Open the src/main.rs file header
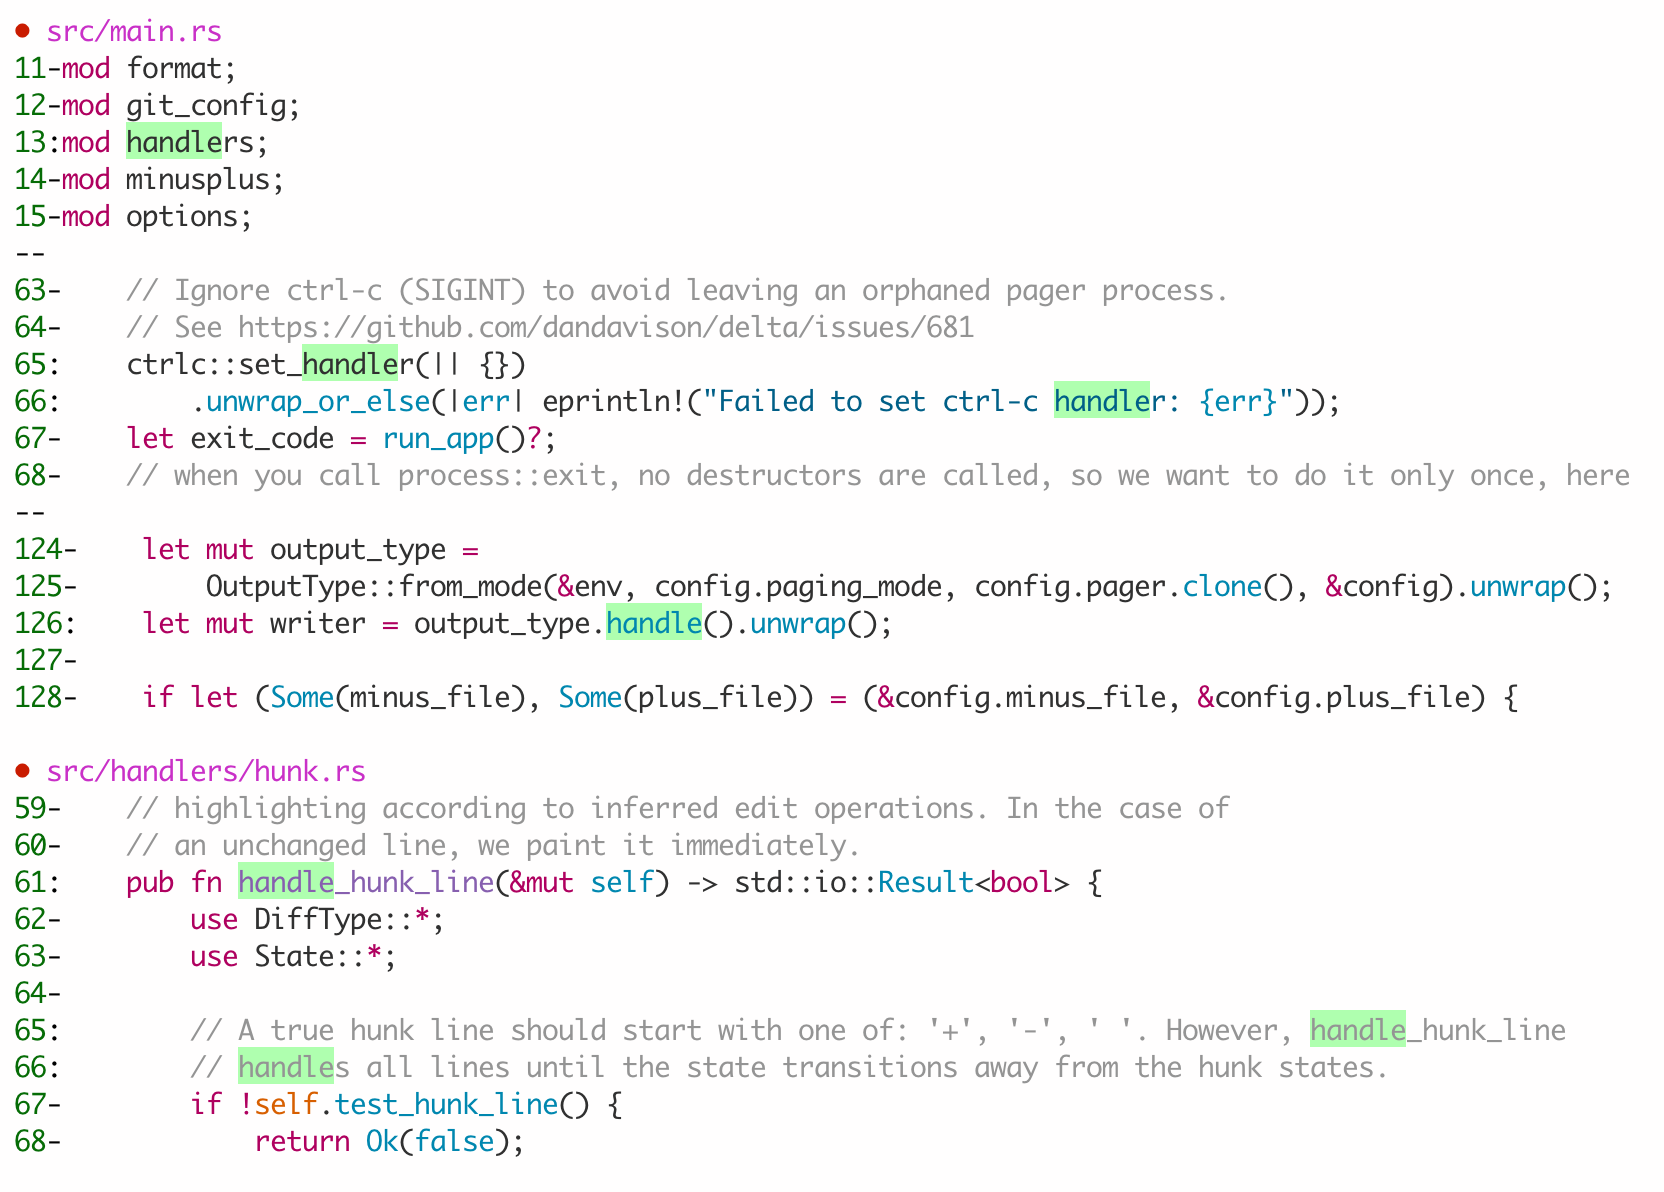This screenshot has height=1192, width=1664. [x=133, y=31]
